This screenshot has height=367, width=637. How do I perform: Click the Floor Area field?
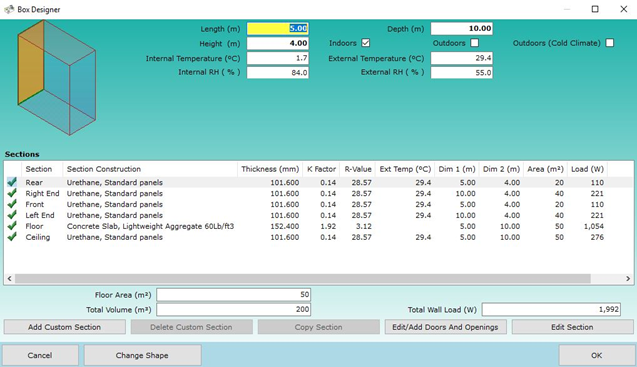(234, 295)
